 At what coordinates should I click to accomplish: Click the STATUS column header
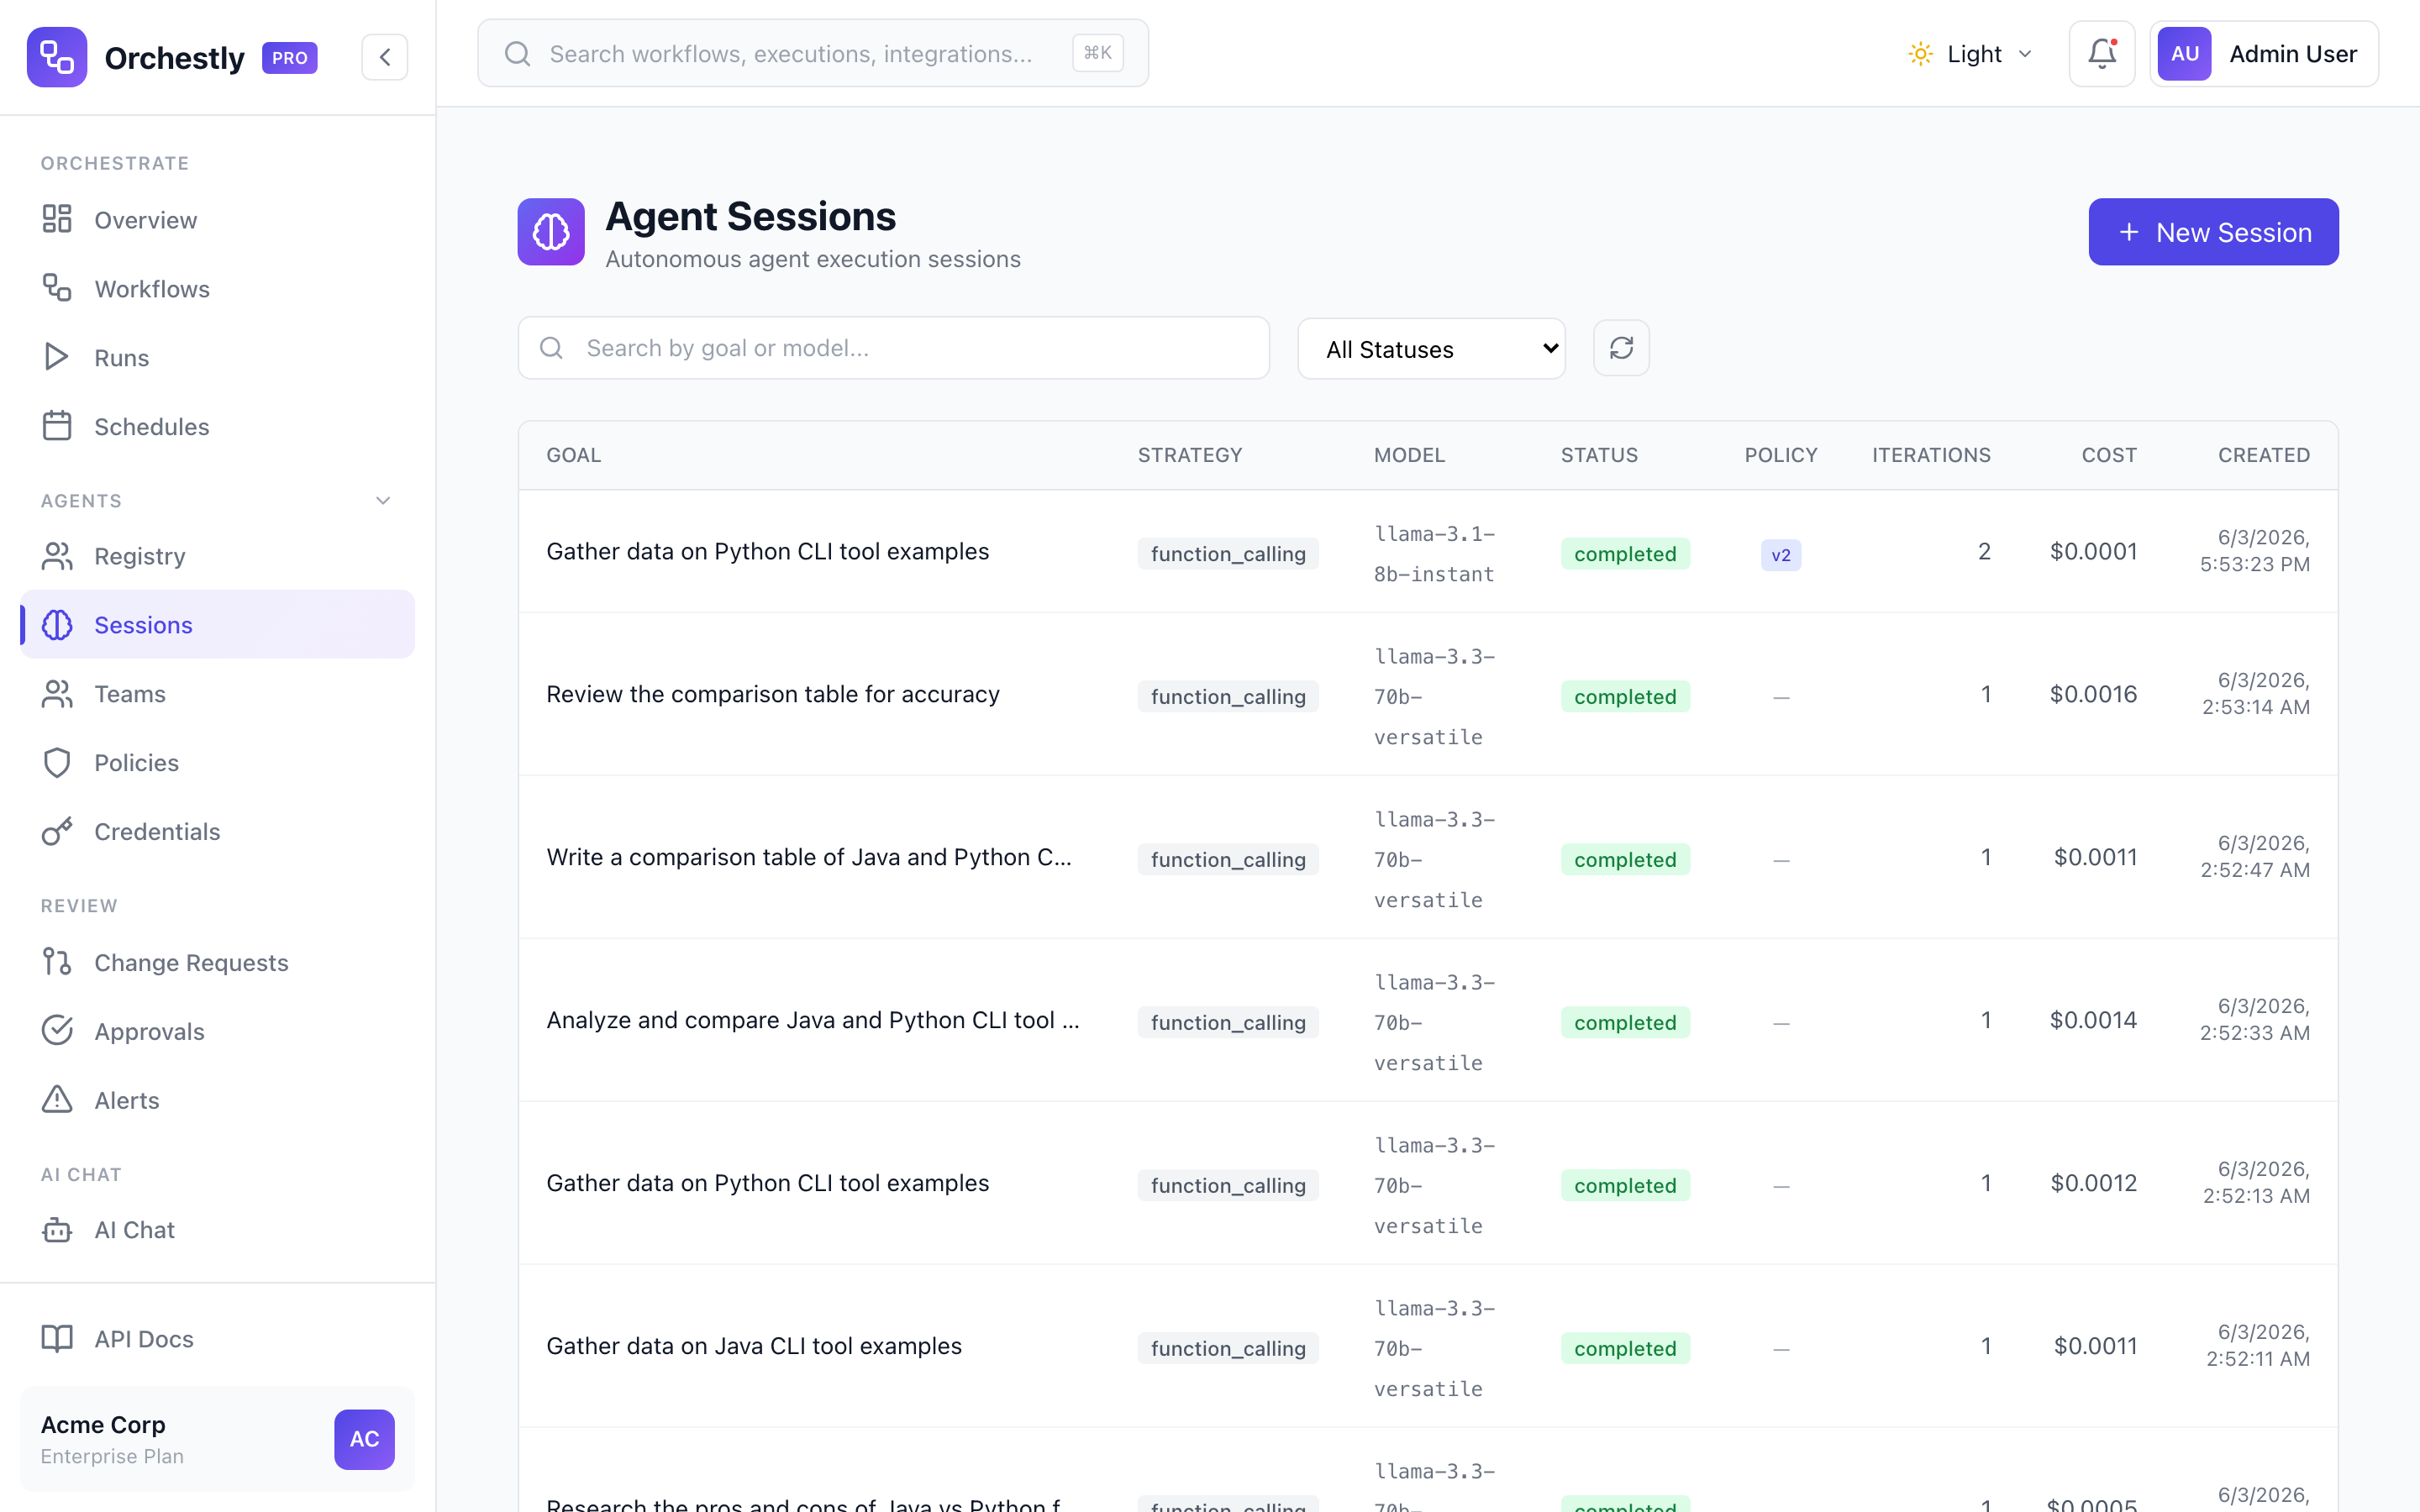(1599, 455)
